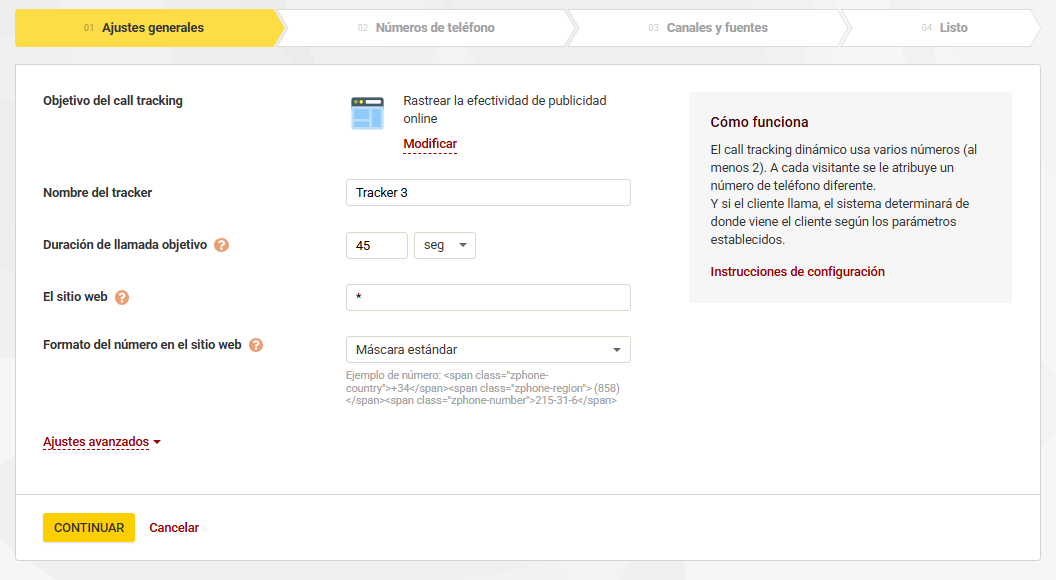Open Instrucciones de configuración link
This screenshot has width=1056, height=580.
coord(797,272)
